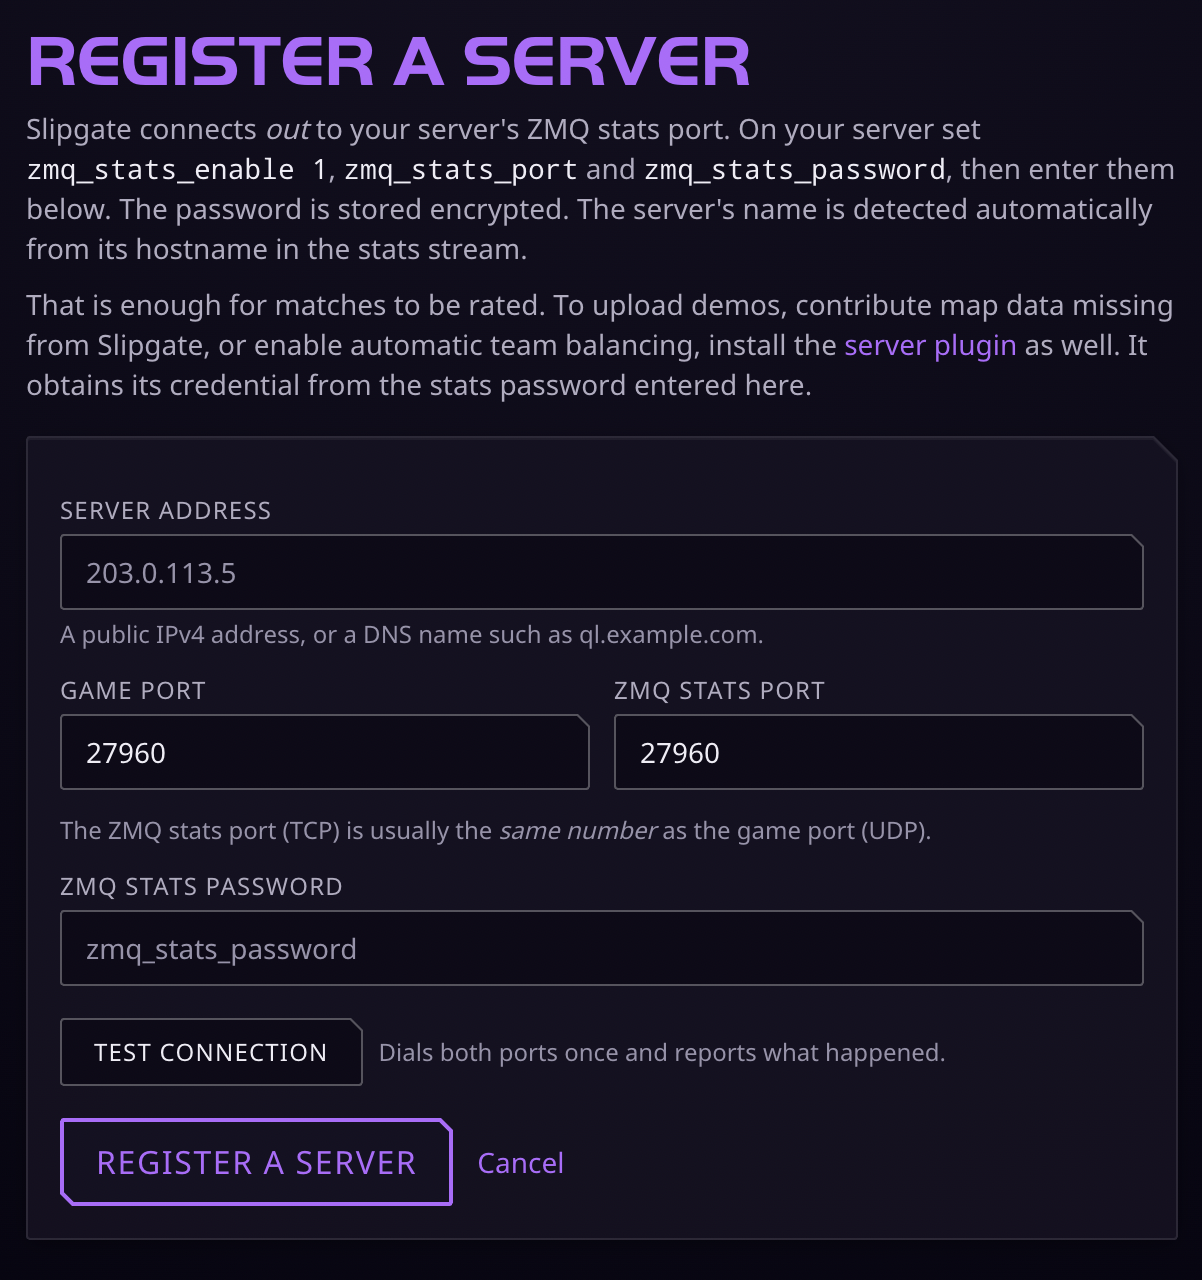1202x1280 pixels.
Task: Click the public IPv4 address hint text
Action: 412,635
